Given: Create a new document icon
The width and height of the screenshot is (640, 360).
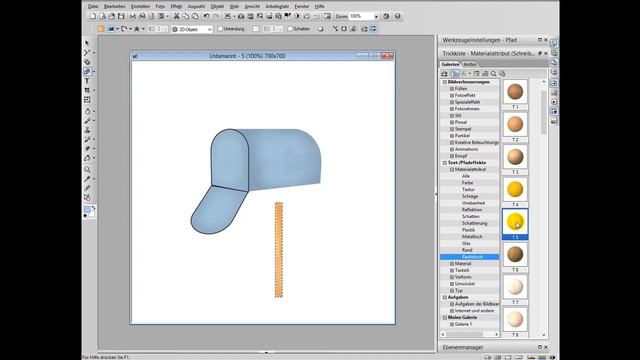Looking at the screenshot, I should tap(93, 16).
